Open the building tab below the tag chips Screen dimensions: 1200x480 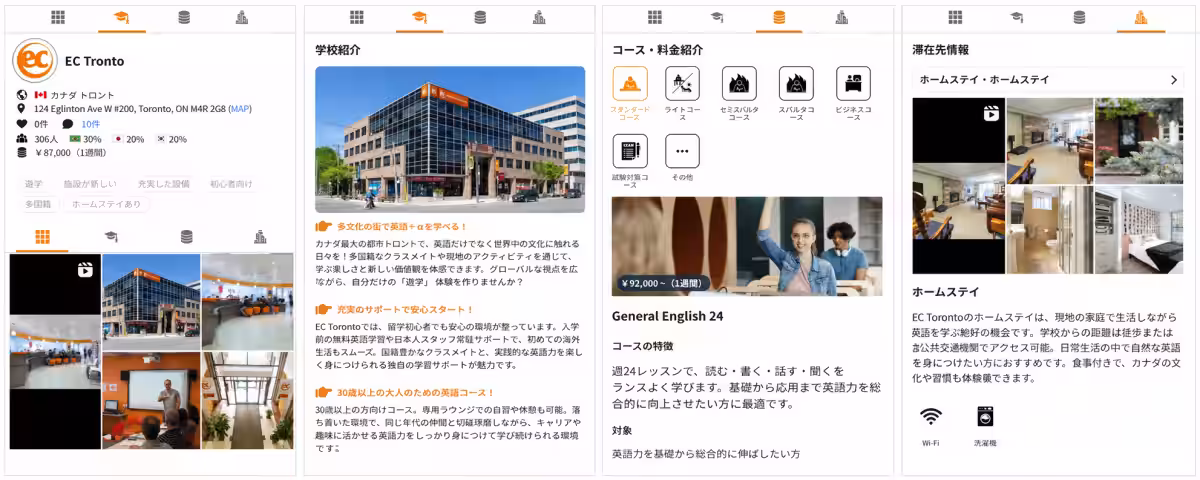260,237
